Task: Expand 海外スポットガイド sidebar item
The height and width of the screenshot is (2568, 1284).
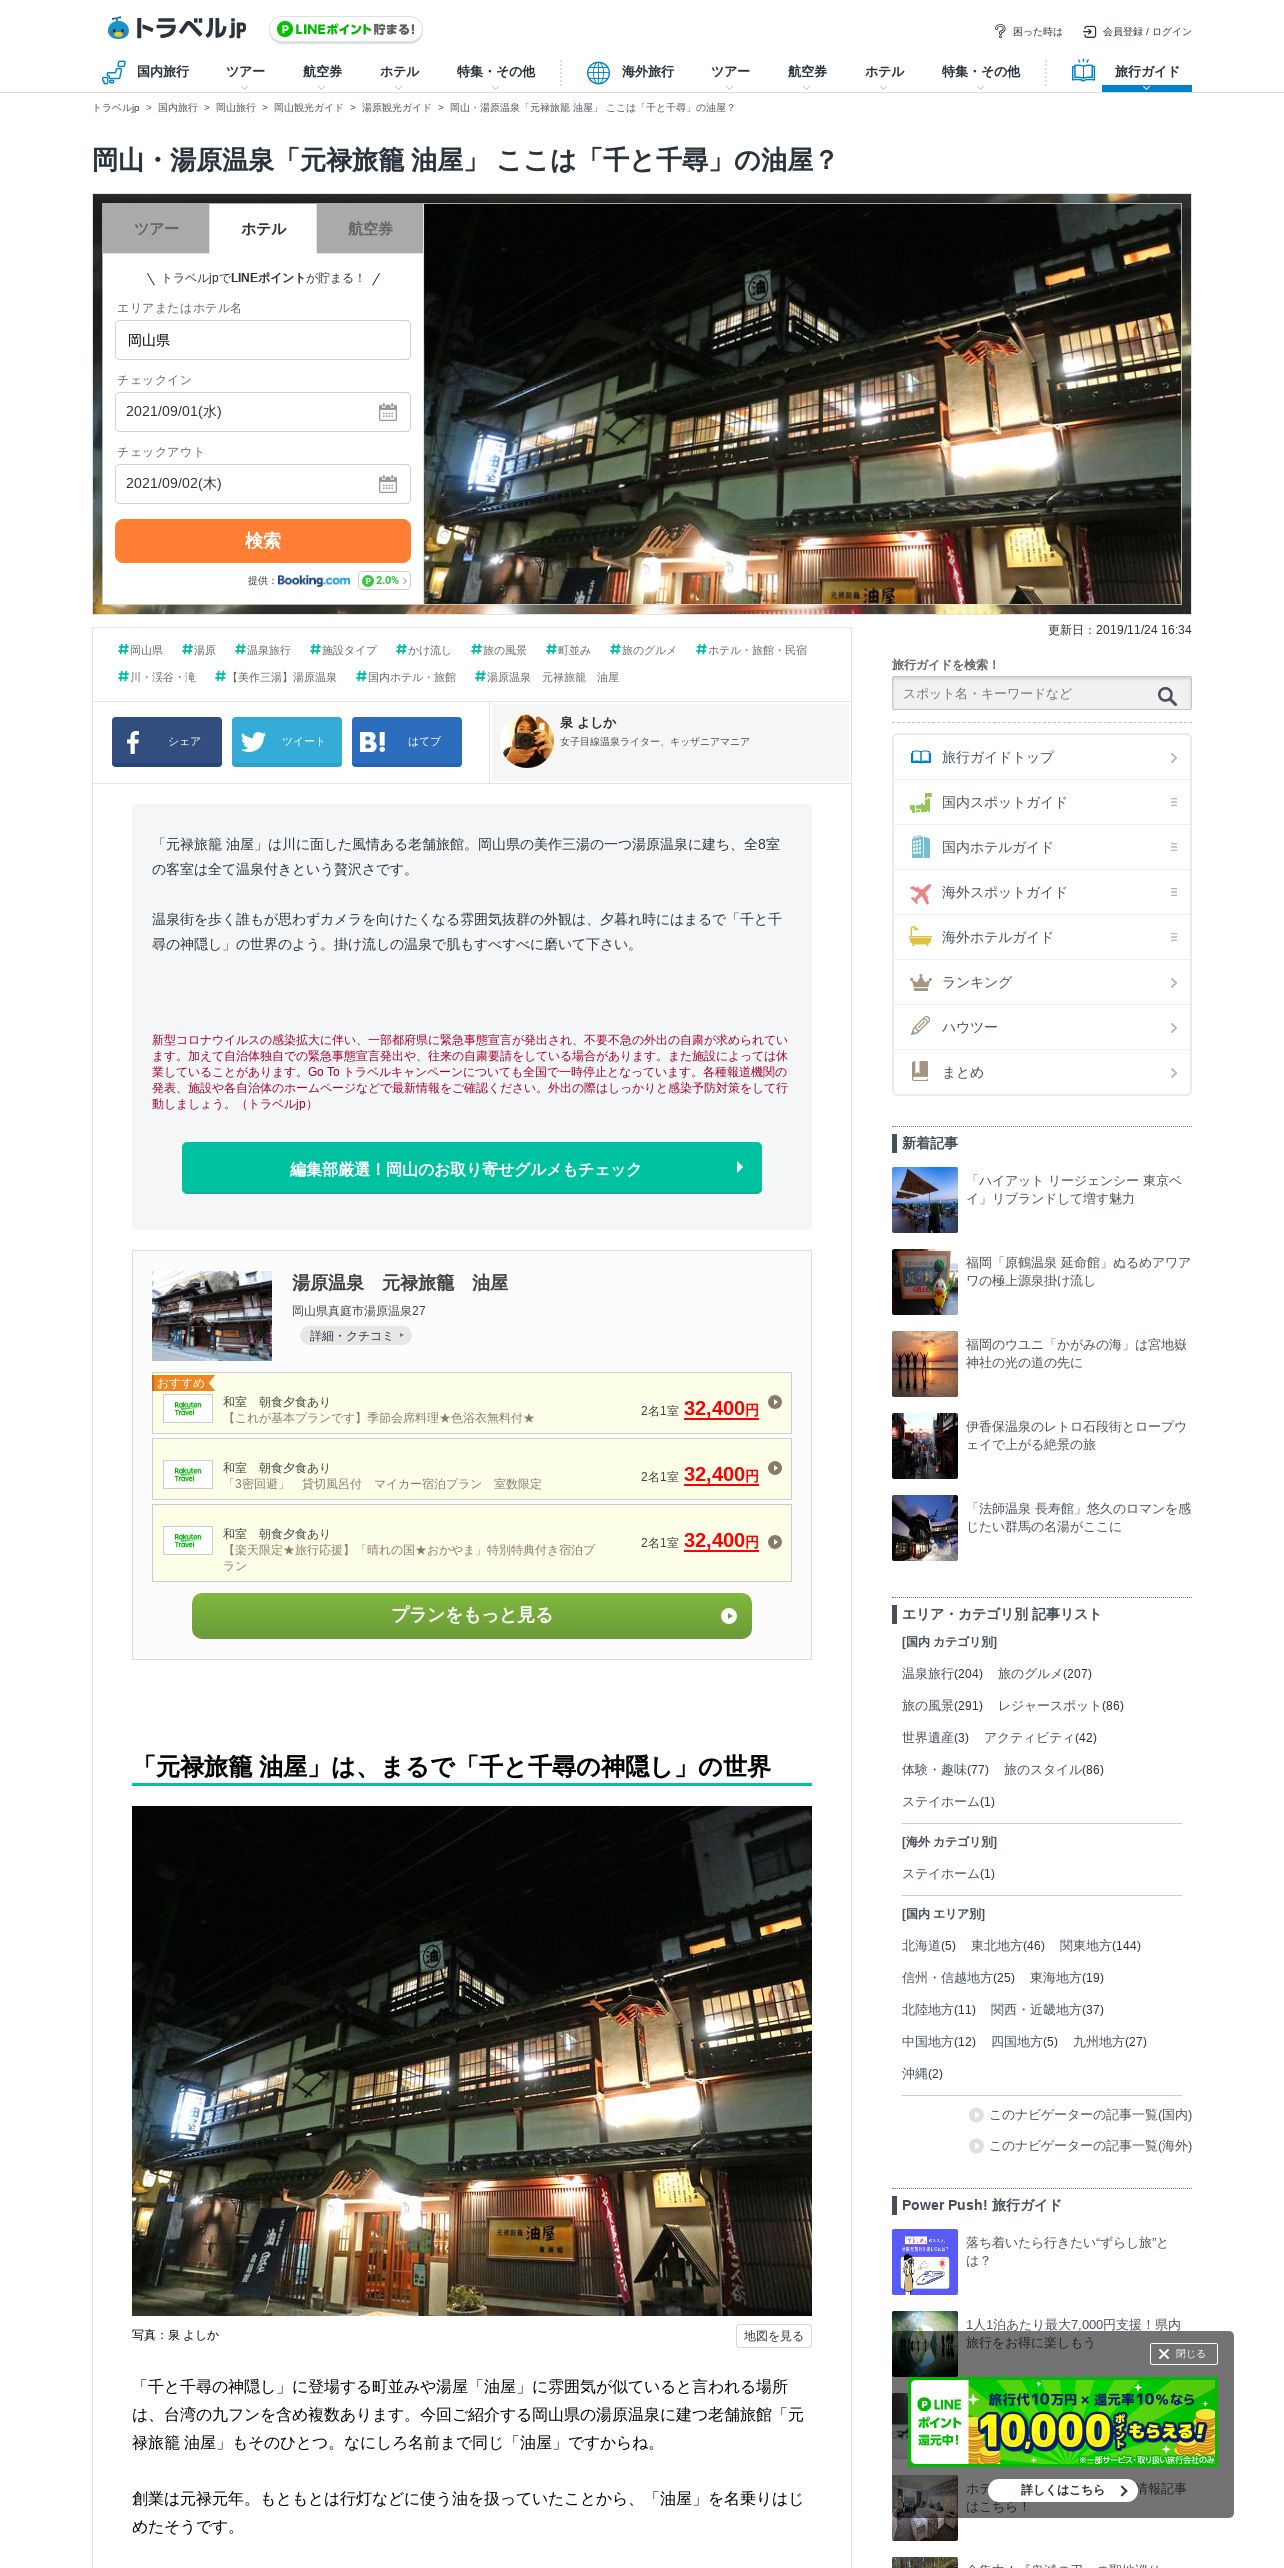Action: coord(1042,893)
